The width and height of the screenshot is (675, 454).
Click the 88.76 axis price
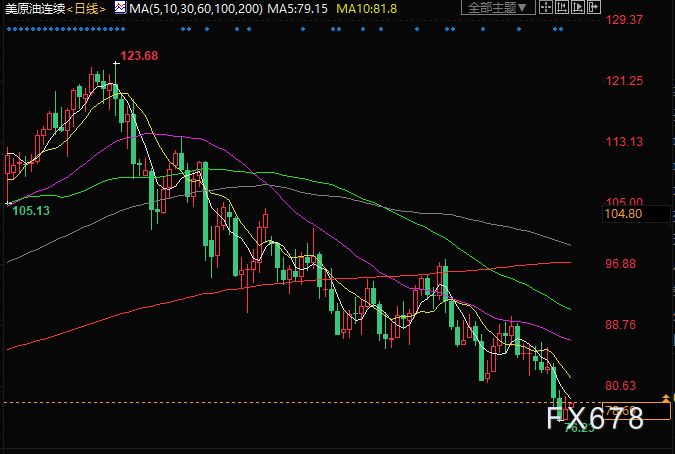pos(620,325)
